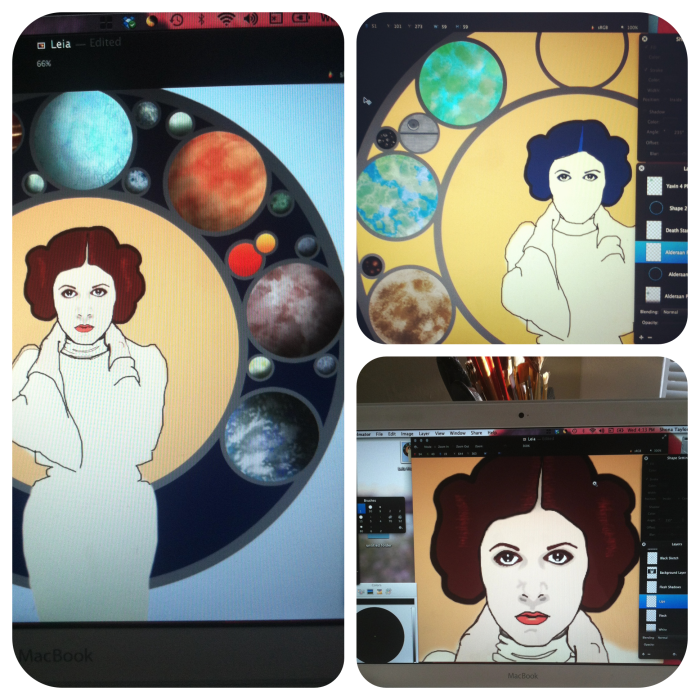Image resolution: width=700 pixels, height=700 pixels.
Task: Open the Blending dropdown below the White layer
Action: 671,638
